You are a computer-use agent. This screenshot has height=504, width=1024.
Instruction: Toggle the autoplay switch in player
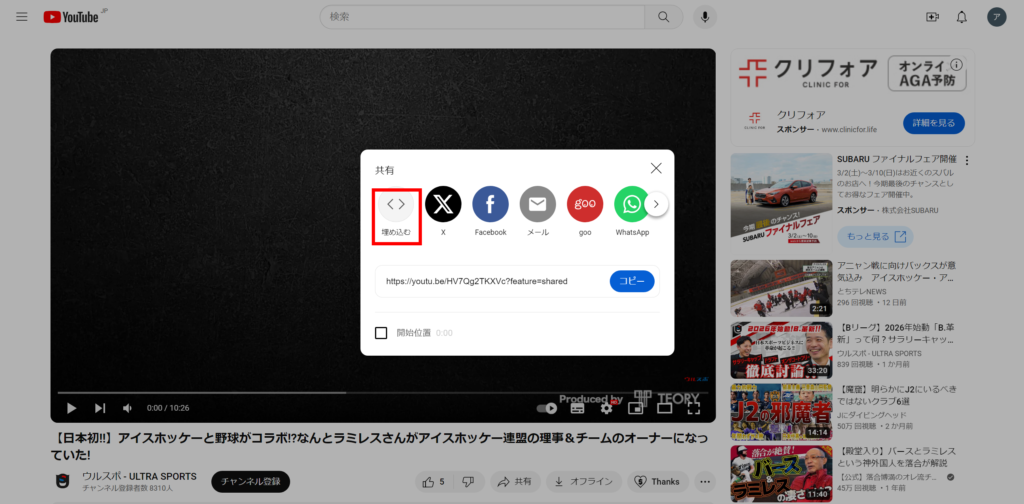(x=547, y=408)
